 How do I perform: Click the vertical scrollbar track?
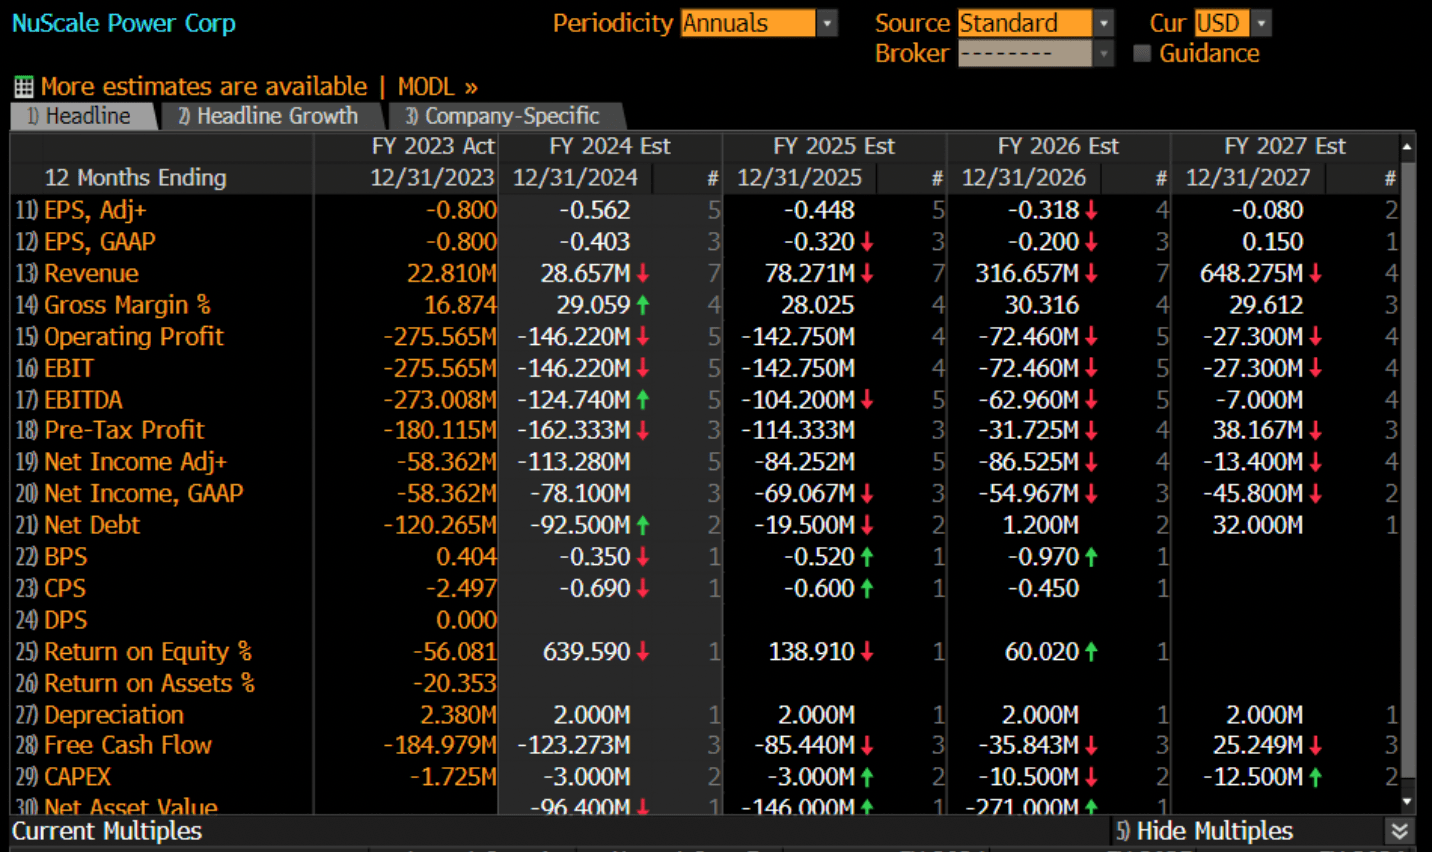pyautogui.click(x=1407, y=474)
